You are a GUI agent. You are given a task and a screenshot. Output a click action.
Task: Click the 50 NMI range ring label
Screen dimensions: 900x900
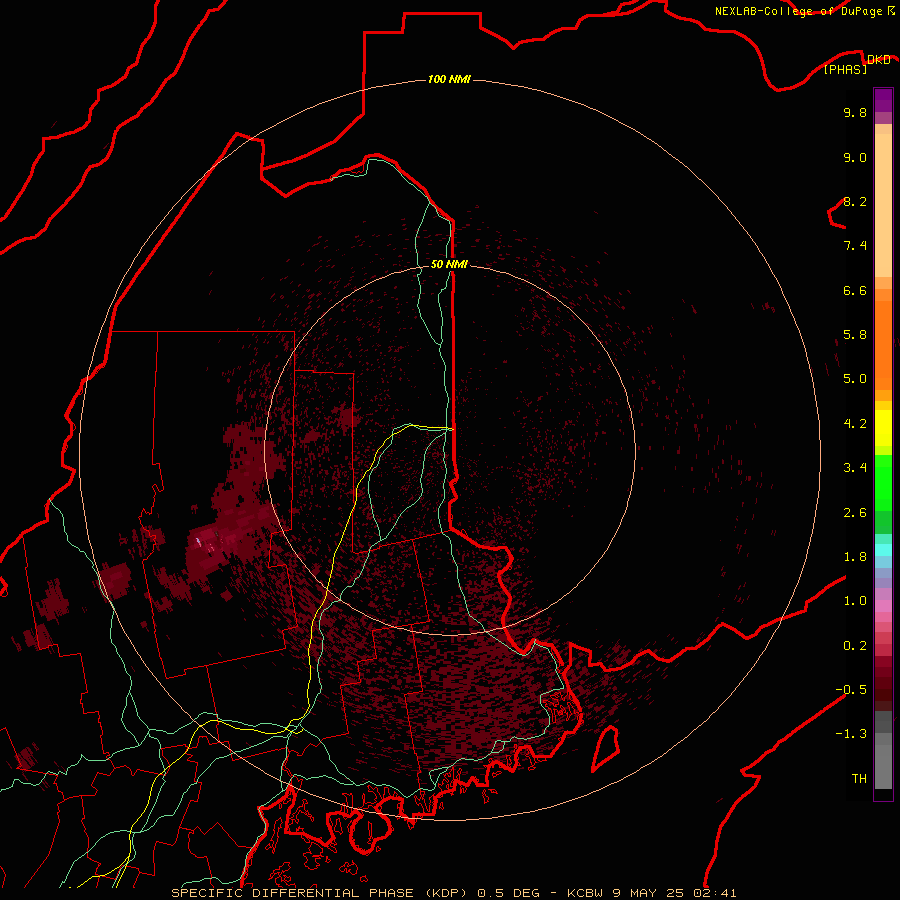point(449,264)
